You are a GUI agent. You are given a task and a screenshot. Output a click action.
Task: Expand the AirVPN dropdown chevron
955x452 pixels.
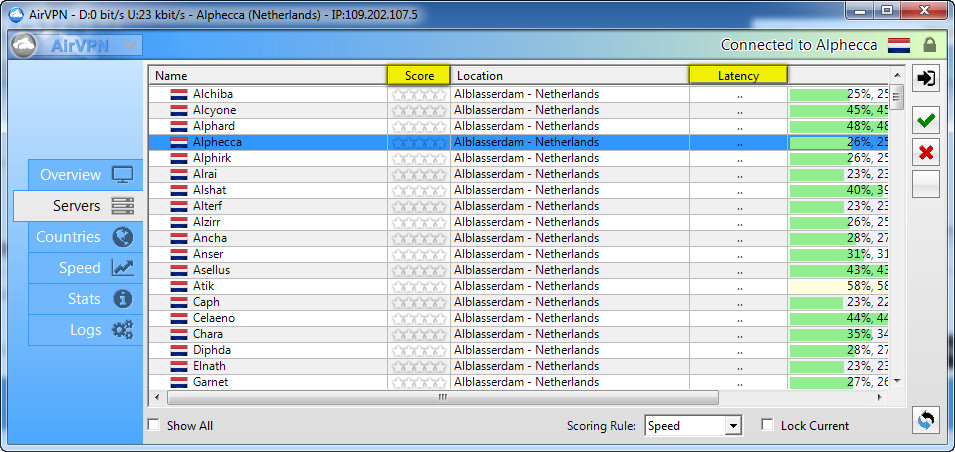130,45
